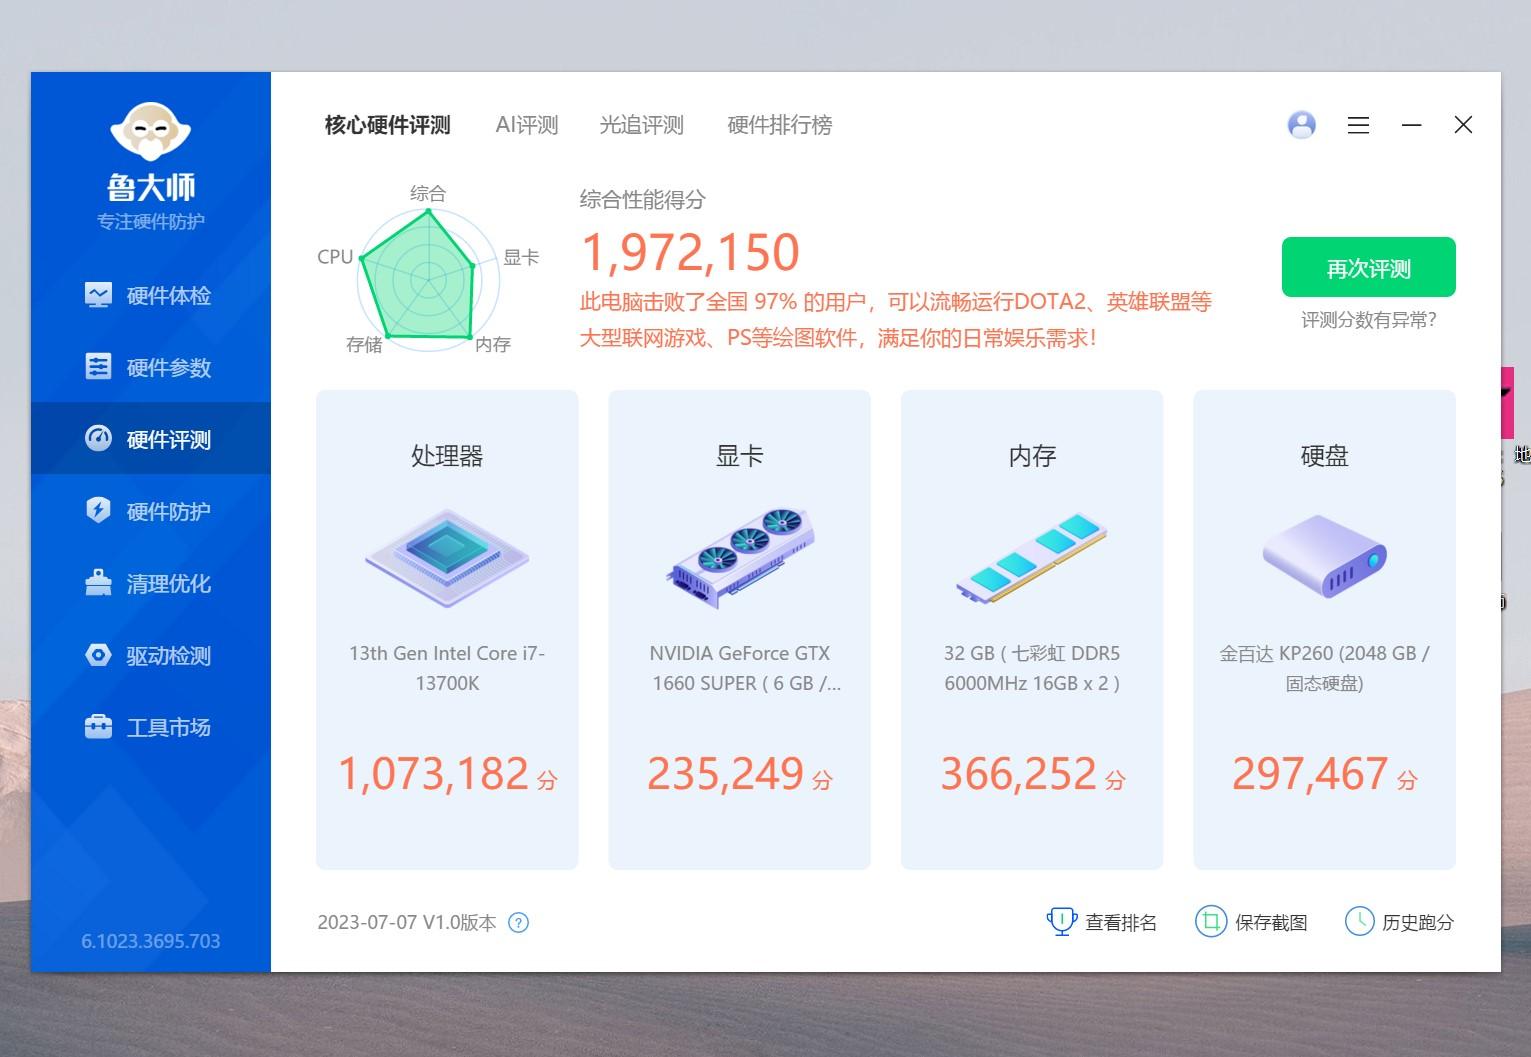Image resolution: width=1531 pixels, height=1057 pixels.
Task: Click hard disk score 297,467
Action: (1310, 773)
